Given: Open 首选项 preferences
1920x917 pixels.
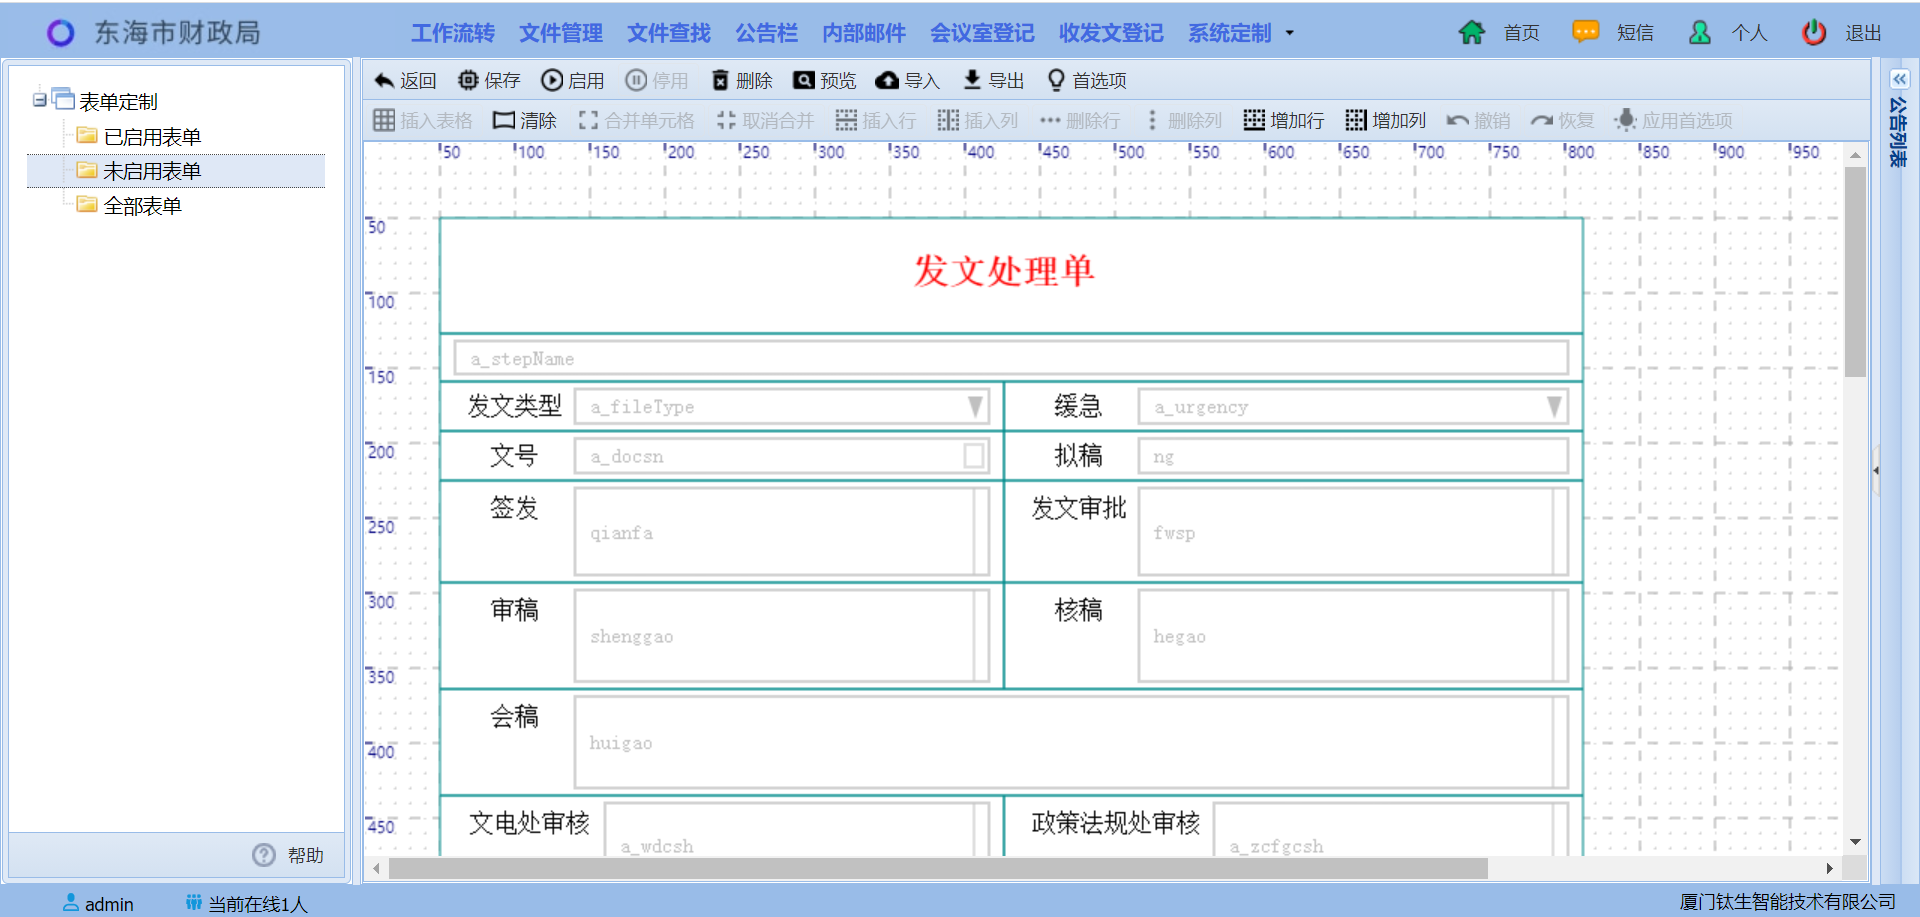Looking at the screenshot, I should (x=1086, y=81).
